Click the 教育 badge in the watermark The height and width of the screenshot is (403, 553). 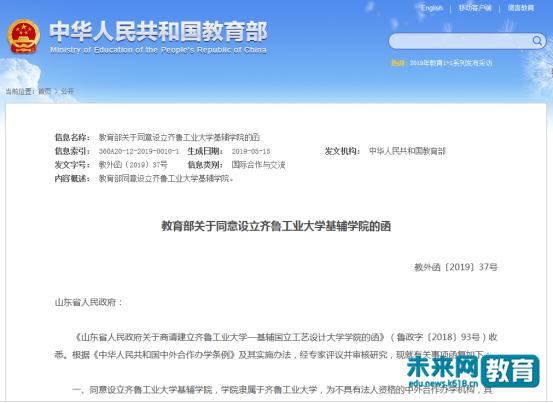coord(510,370)
